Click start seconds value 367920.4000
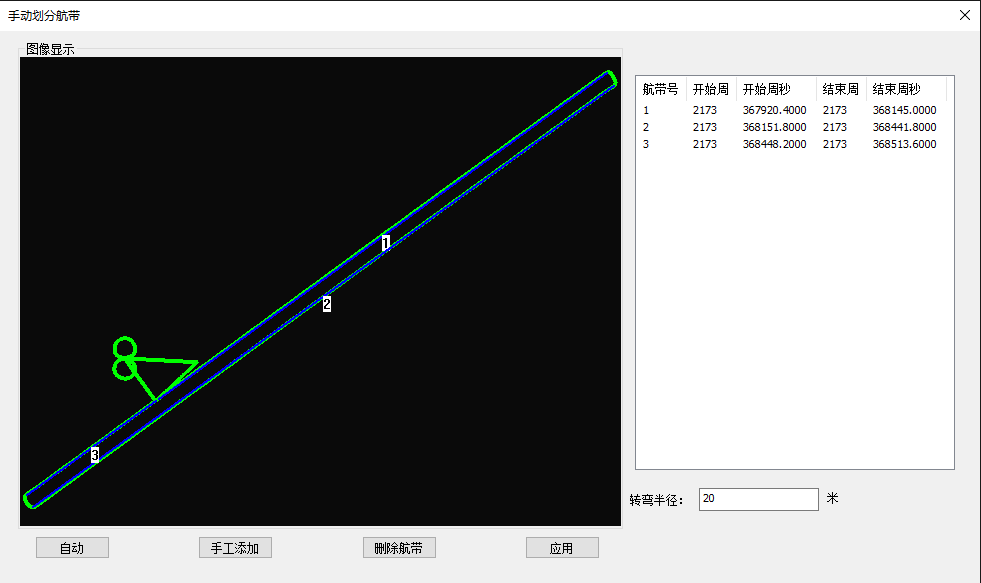981x583 pixels. click(775, 110)
